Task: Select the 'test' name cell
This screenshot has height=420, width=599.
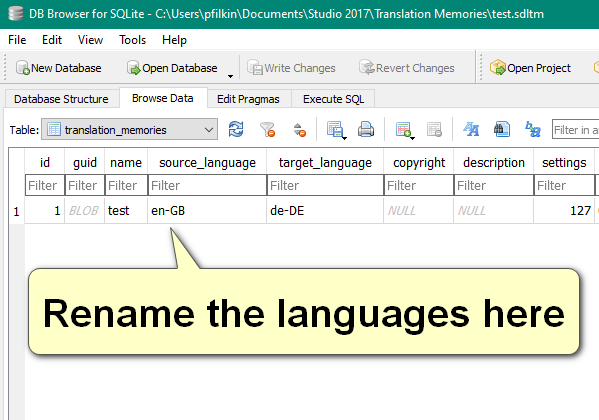Action: click(x=126, y=210)
